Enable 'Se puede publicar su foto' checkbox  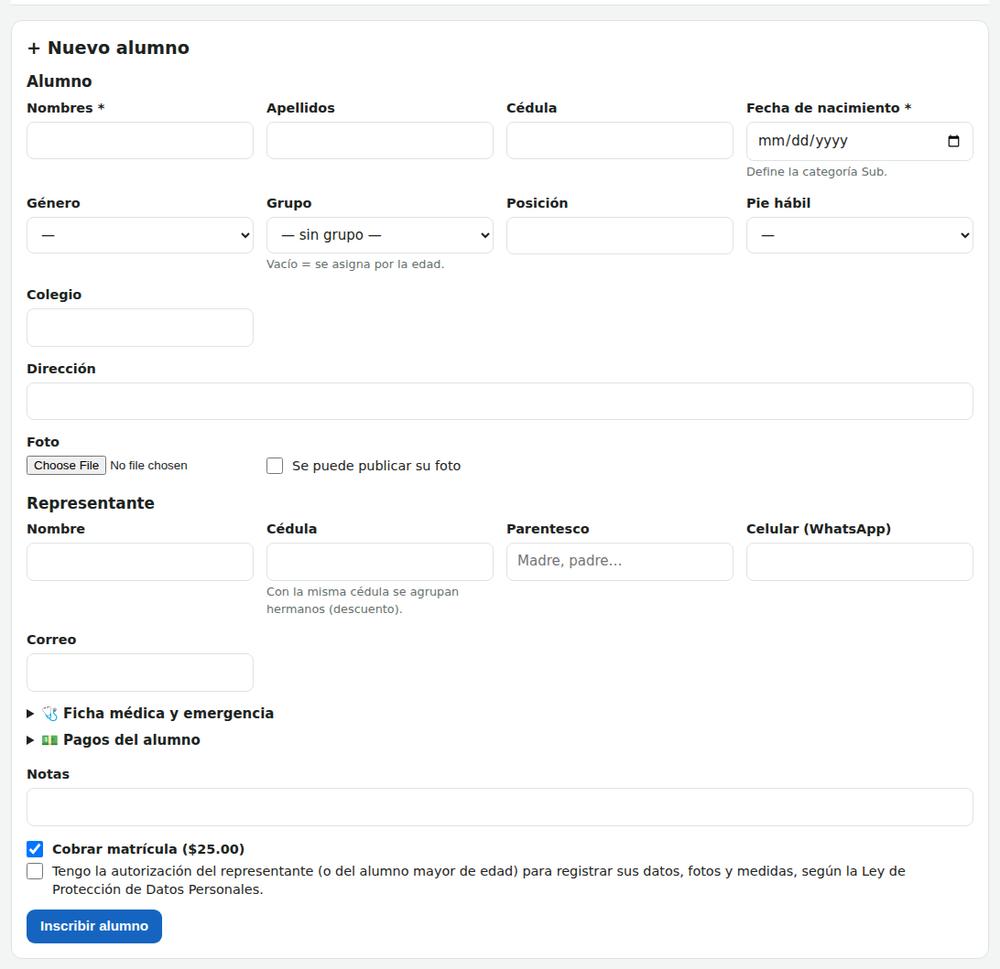(x=275, y=466)
